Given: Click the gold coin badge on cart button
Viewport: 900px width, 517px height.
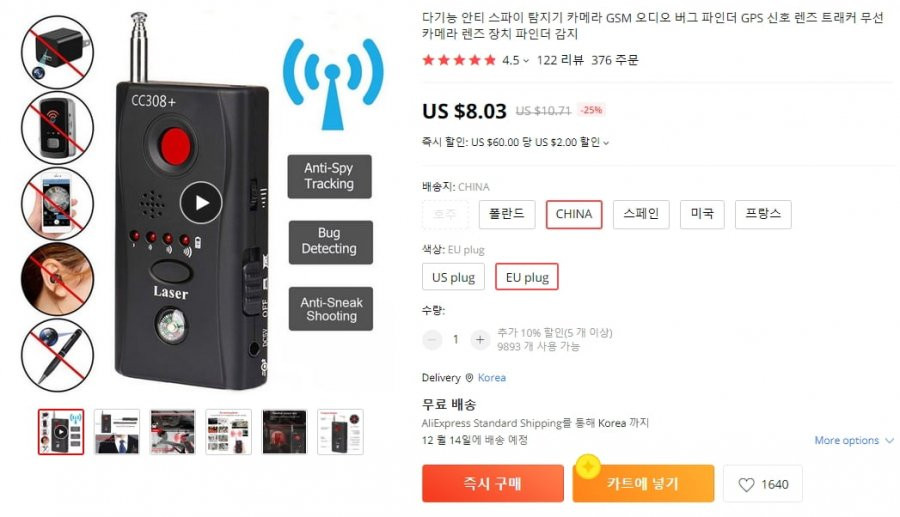Looking at the screenshot, I should point(588,466).
